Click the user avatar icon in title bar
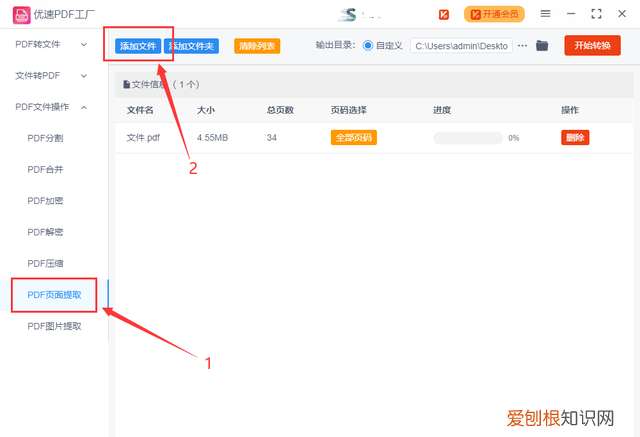 348,15
